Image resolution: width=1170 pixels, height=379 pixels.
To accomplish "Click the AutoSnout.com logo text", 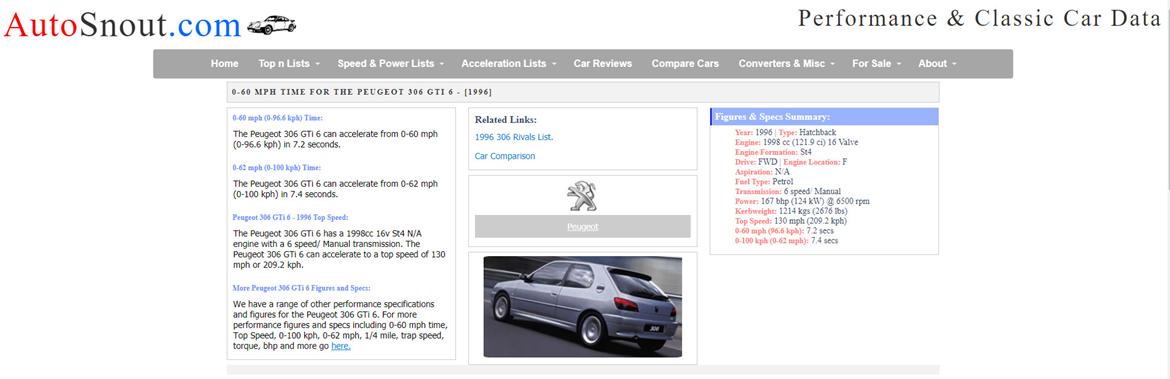I will (x=122, y=25).
